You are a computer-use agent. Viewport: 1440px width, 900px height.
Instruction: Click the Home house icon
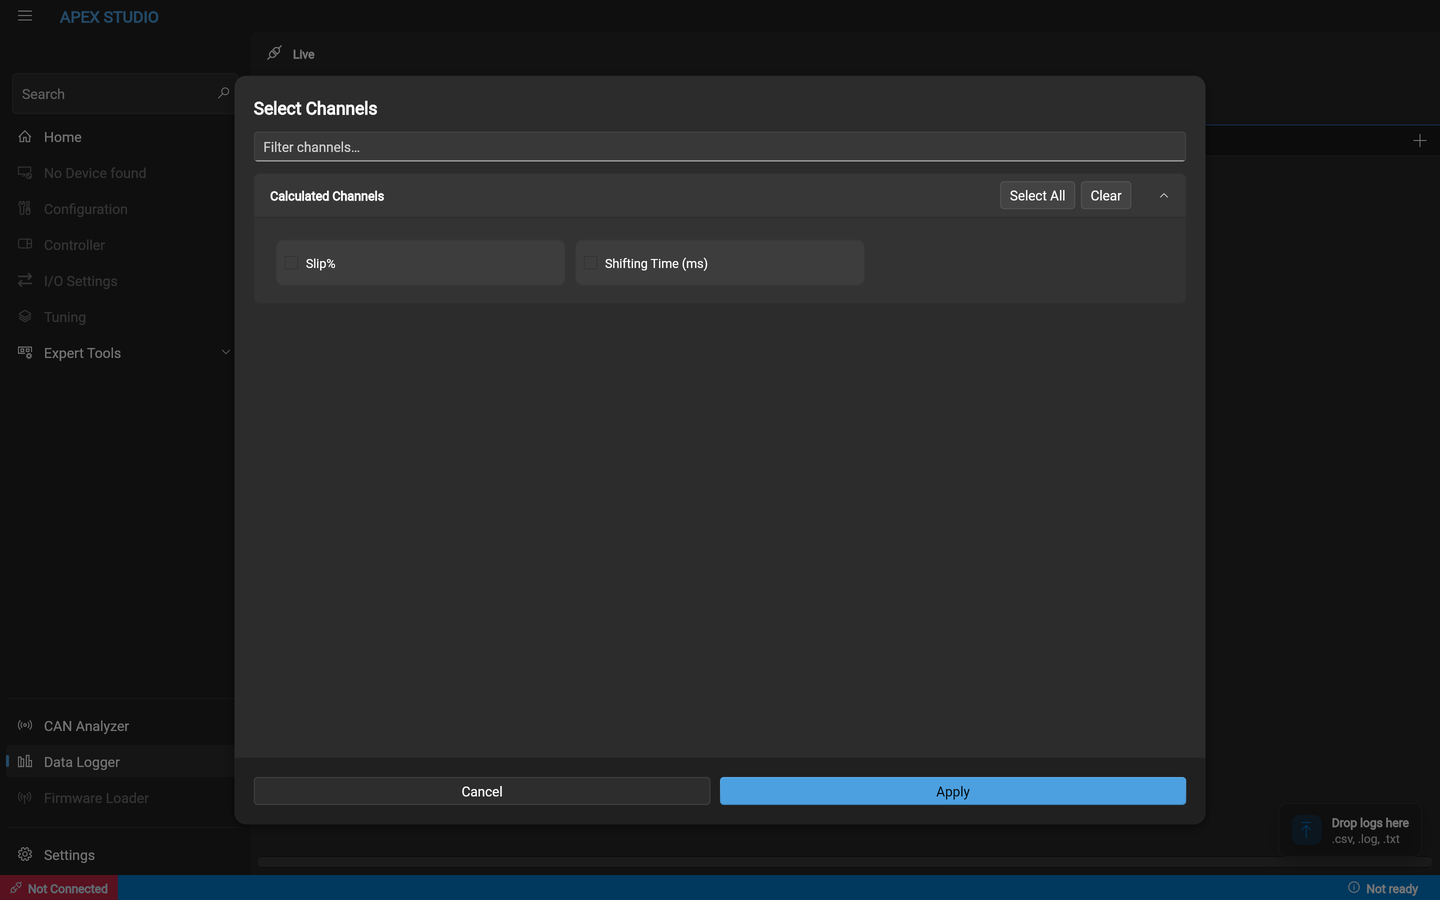(25, 136)
